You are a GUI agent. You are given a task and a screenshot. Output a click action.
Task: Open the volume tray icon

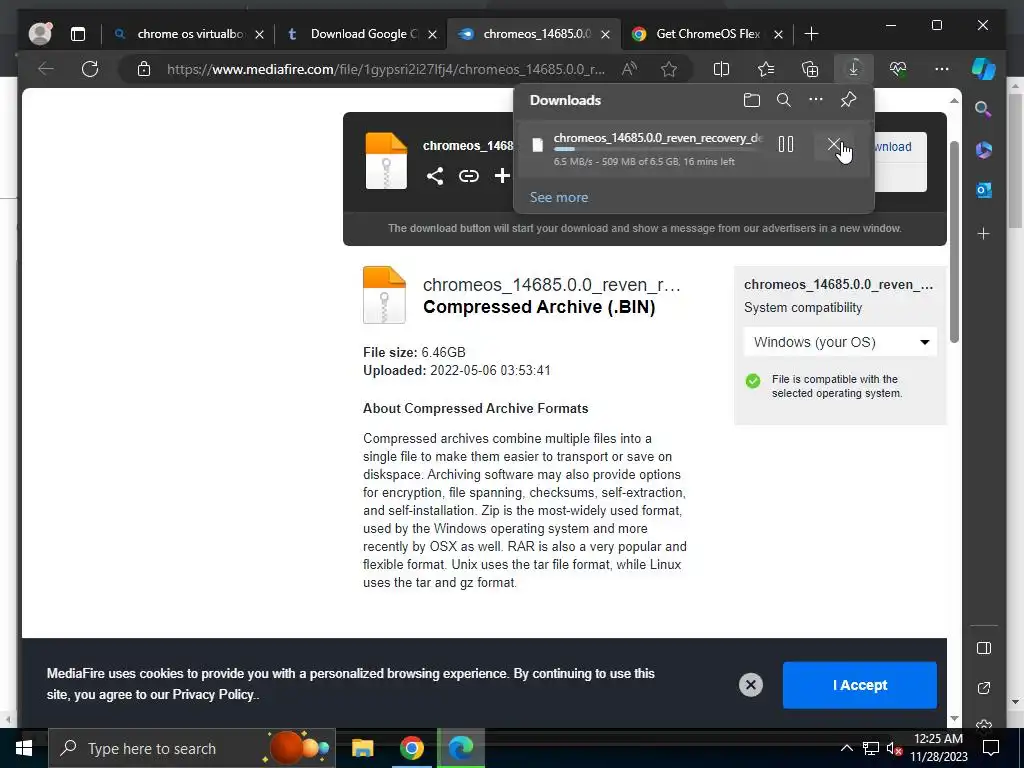click(894, 748)
